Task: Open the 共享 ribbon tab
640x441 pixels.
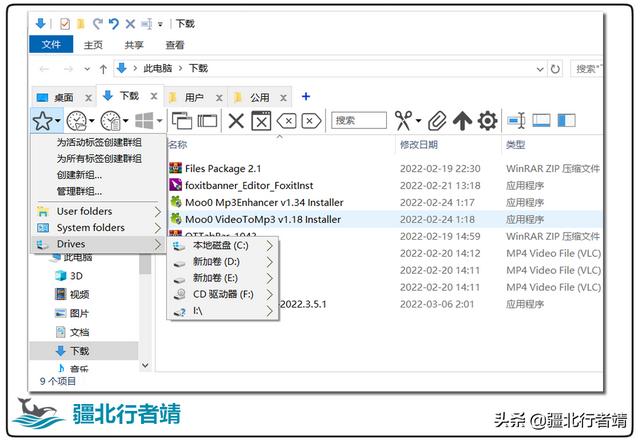Action: pyautogui.click(x=134, y=45)
